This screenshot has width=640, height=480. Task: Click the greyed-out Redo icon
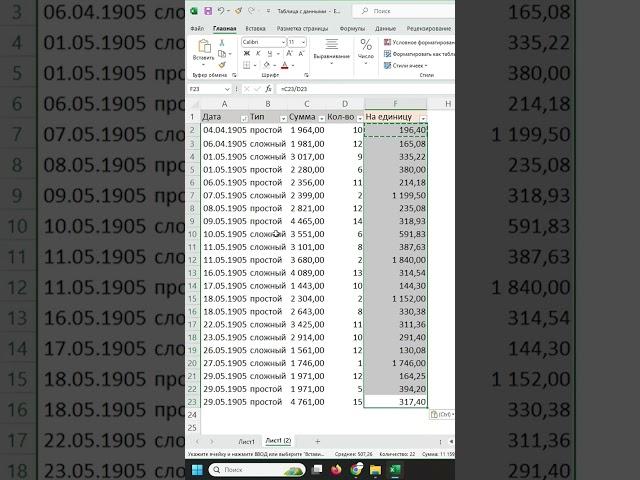coord(251,11)
